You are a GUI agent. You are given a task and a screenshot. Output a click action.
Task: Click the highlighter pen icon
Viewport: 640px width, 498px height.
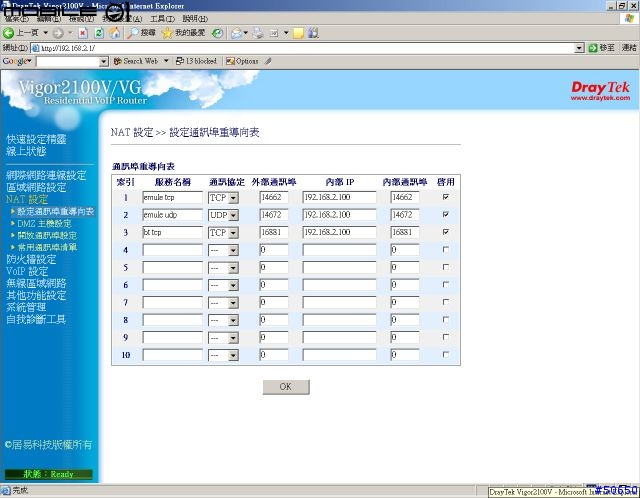[268, 61]
